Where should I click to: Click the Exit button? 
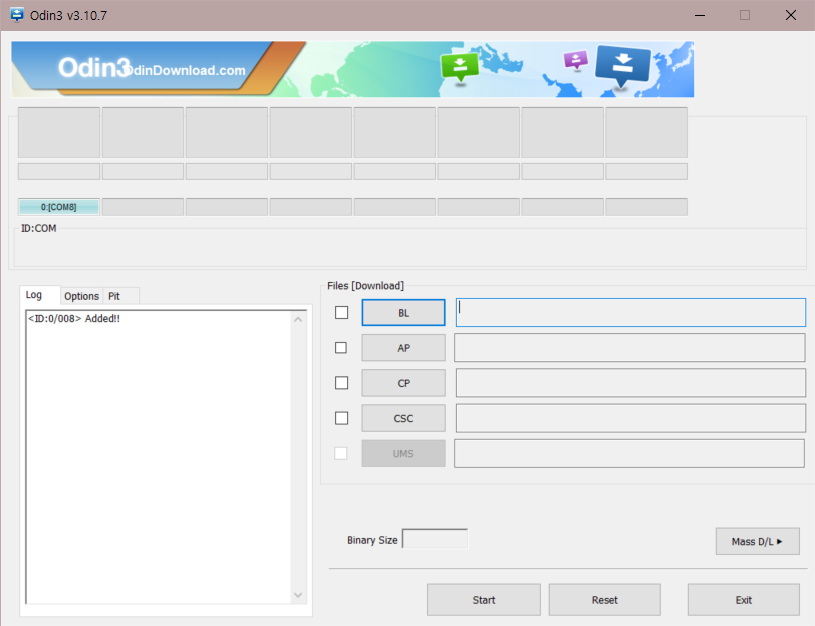click(x=744, y=600)
